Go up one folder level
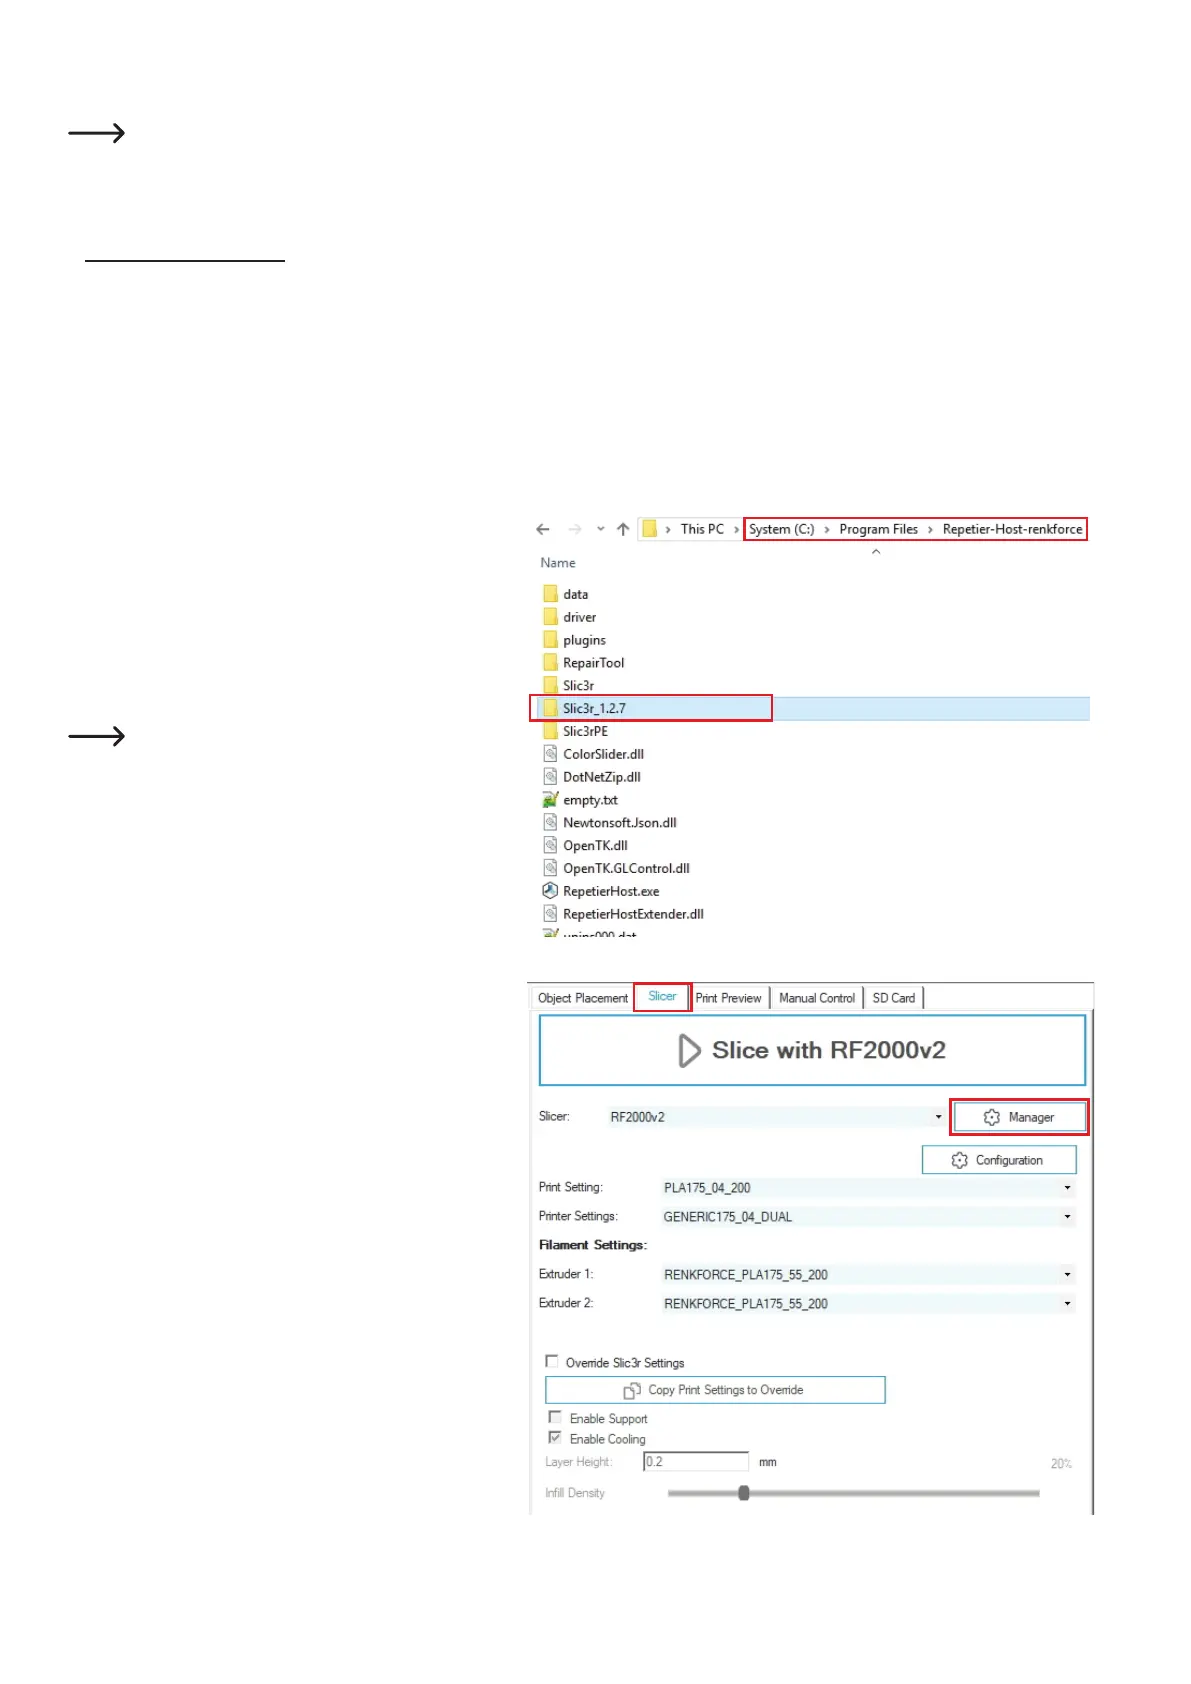This screenshot has height=1684, width=1191. point(623,529)
